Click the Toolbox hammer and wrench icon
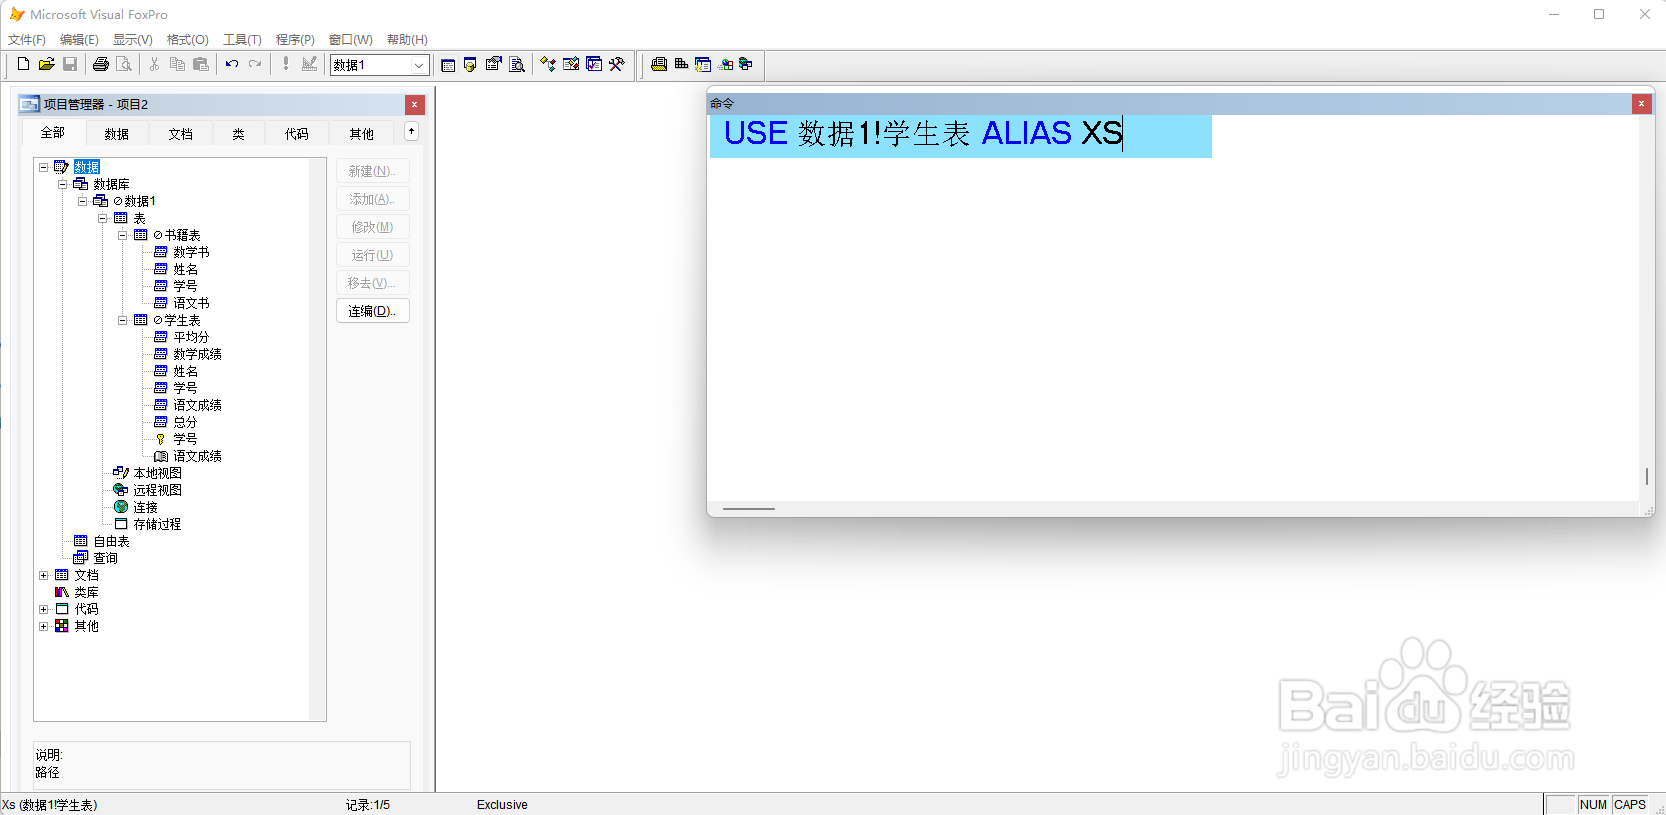1666x815 pixels. [x=617, y=65]
